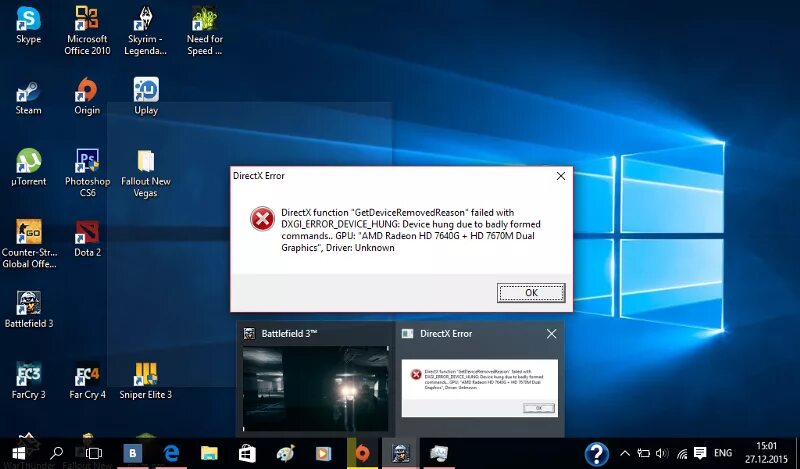Switch the ENG input language indicator
The width and height of the screenshot is (800, 469).
click(x=723, y=453)
